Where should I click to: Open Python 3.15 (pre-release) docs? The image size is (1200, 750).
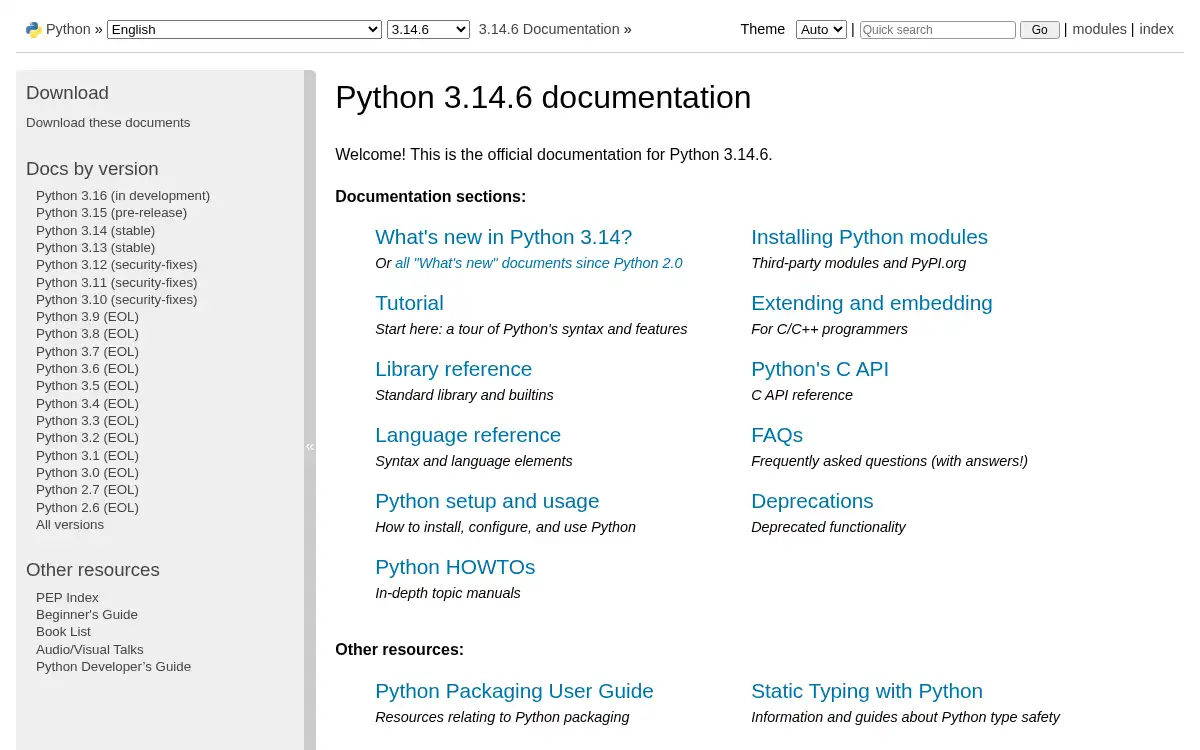point(111,212)
